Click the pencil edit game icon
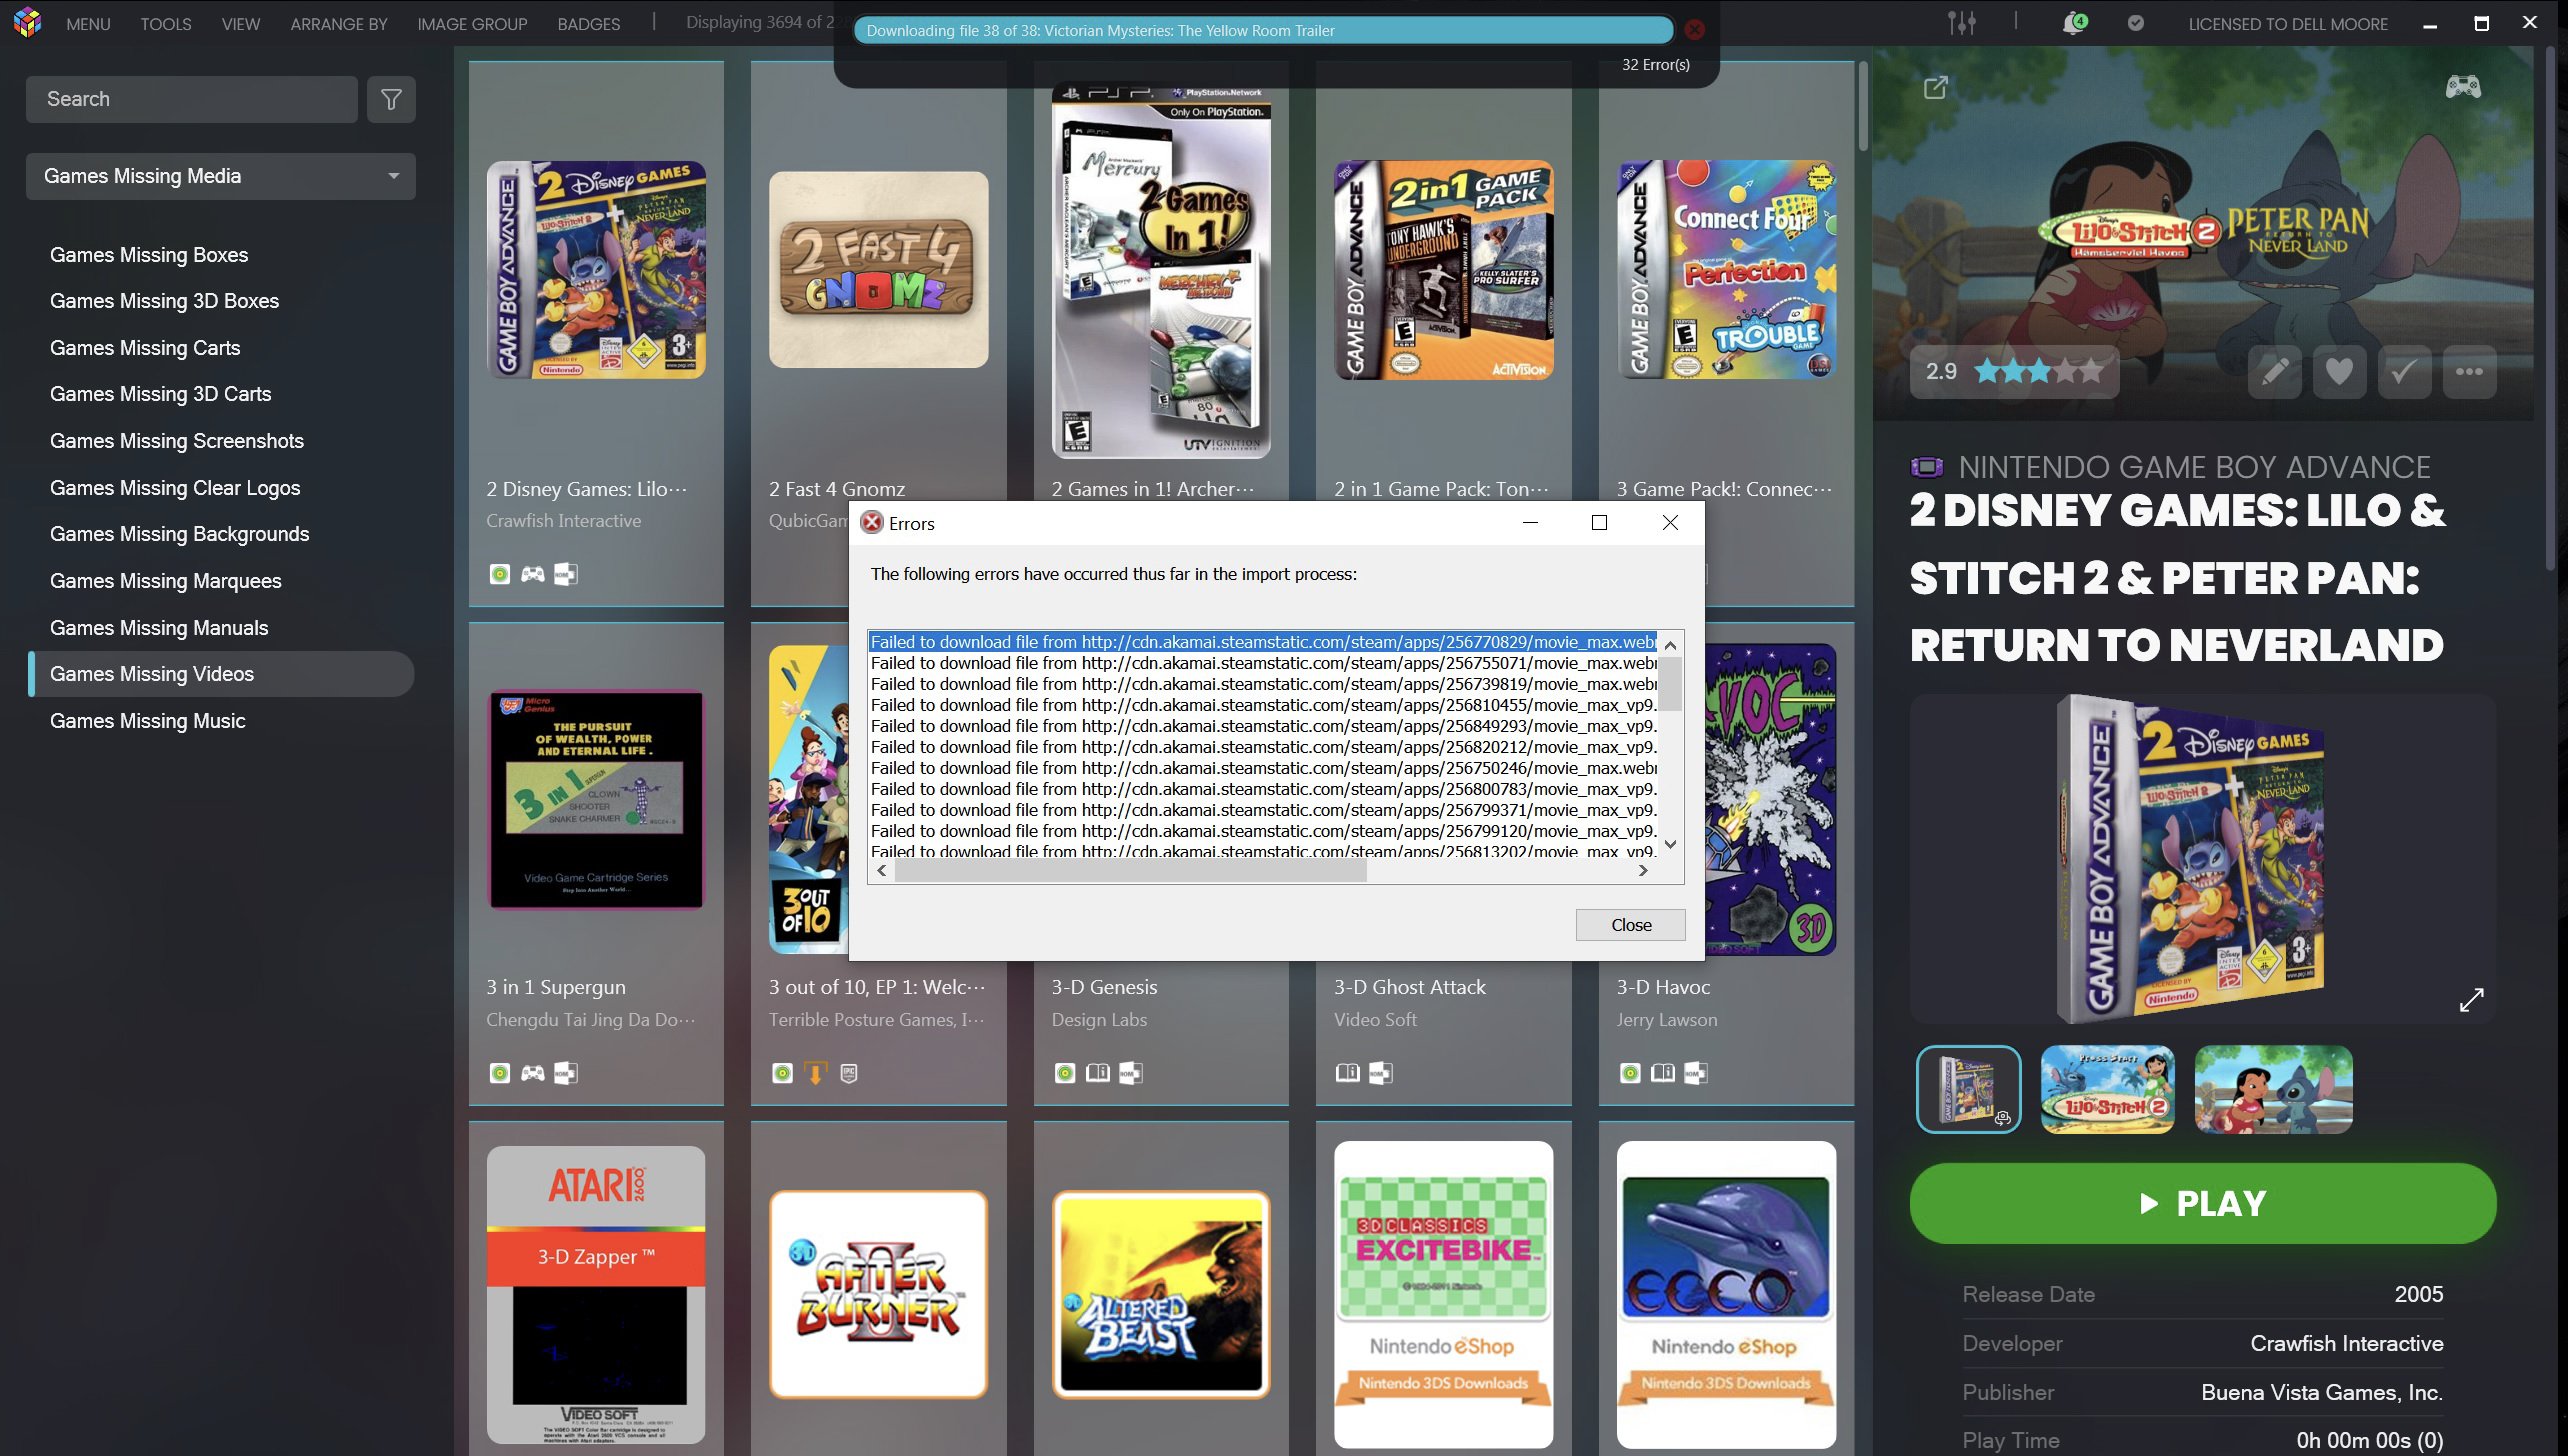Image resolution: width=2568 pixels, height=1456 pixels. (2275, 372)
